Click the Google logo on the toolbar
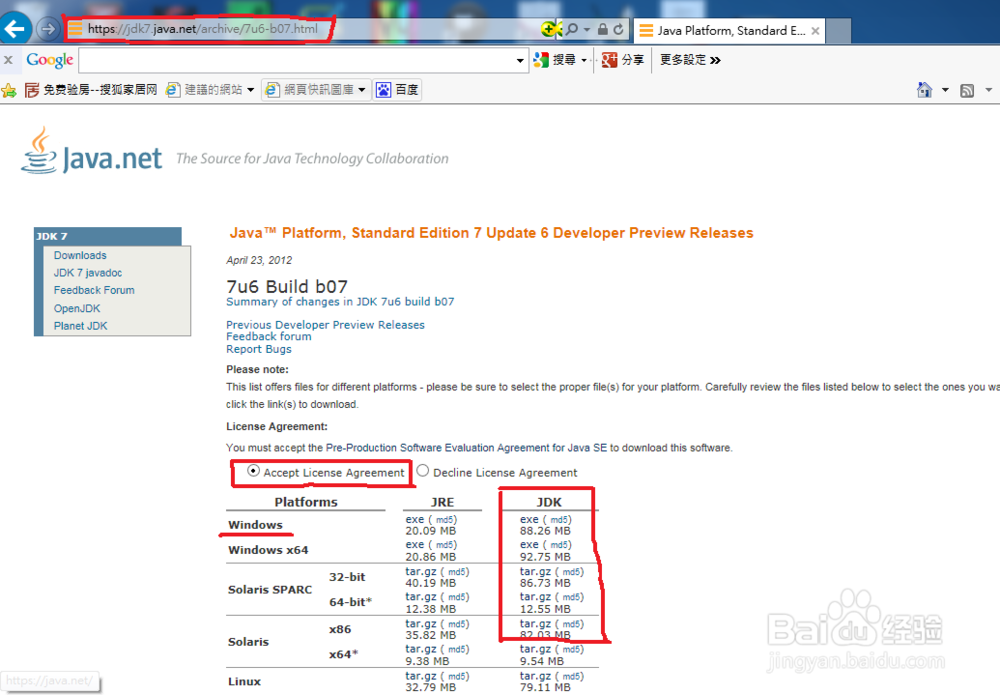This screenshot has height=695, width=1000. pyautogui.click(x=50, y=60)
